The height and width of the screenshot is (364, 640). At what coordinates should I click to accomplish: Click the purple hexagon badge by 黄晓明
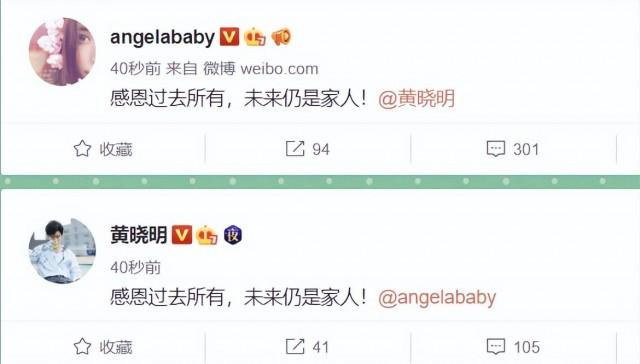coord(233,235)
